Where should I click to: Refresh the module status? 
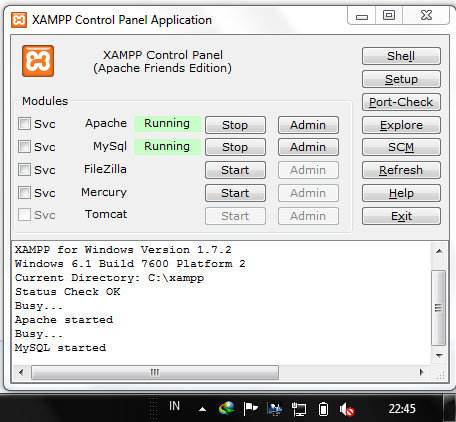pyautogui.click(x=401, y=170)
